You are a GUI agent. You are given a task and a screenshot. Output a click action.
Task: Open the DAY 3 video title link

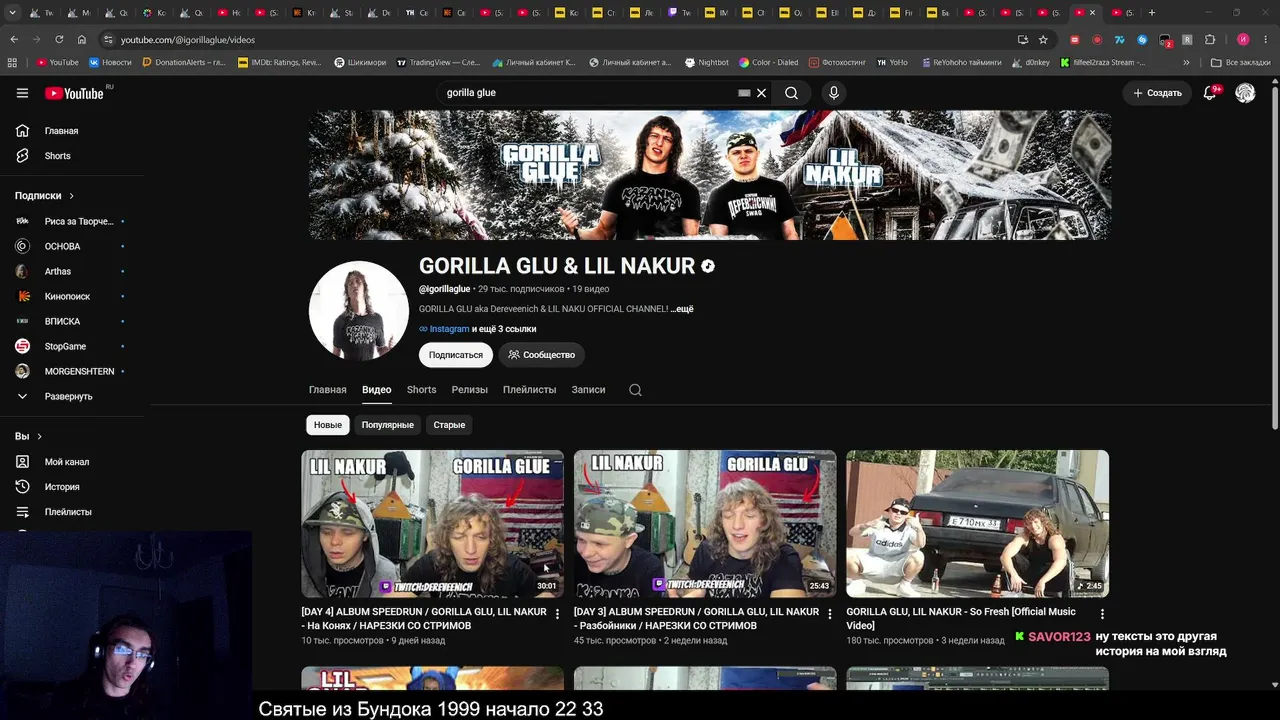tap(697, 619)
